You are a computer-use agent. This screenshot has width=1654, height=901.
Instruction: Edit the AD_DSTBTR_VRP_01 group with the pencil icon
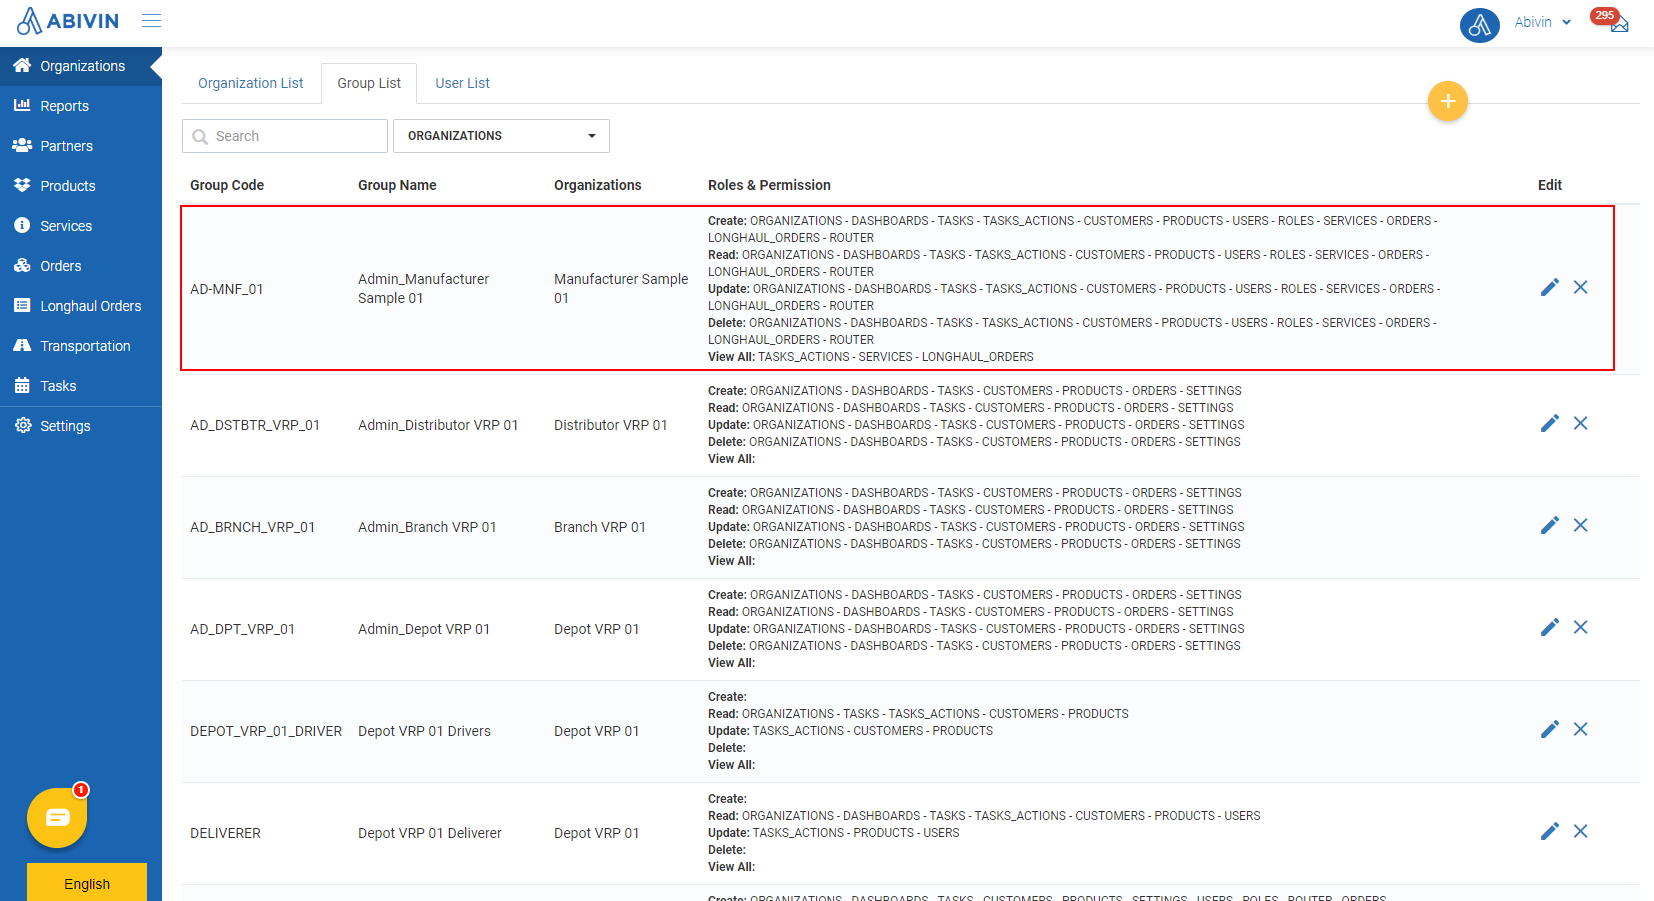pos(1550,424)
